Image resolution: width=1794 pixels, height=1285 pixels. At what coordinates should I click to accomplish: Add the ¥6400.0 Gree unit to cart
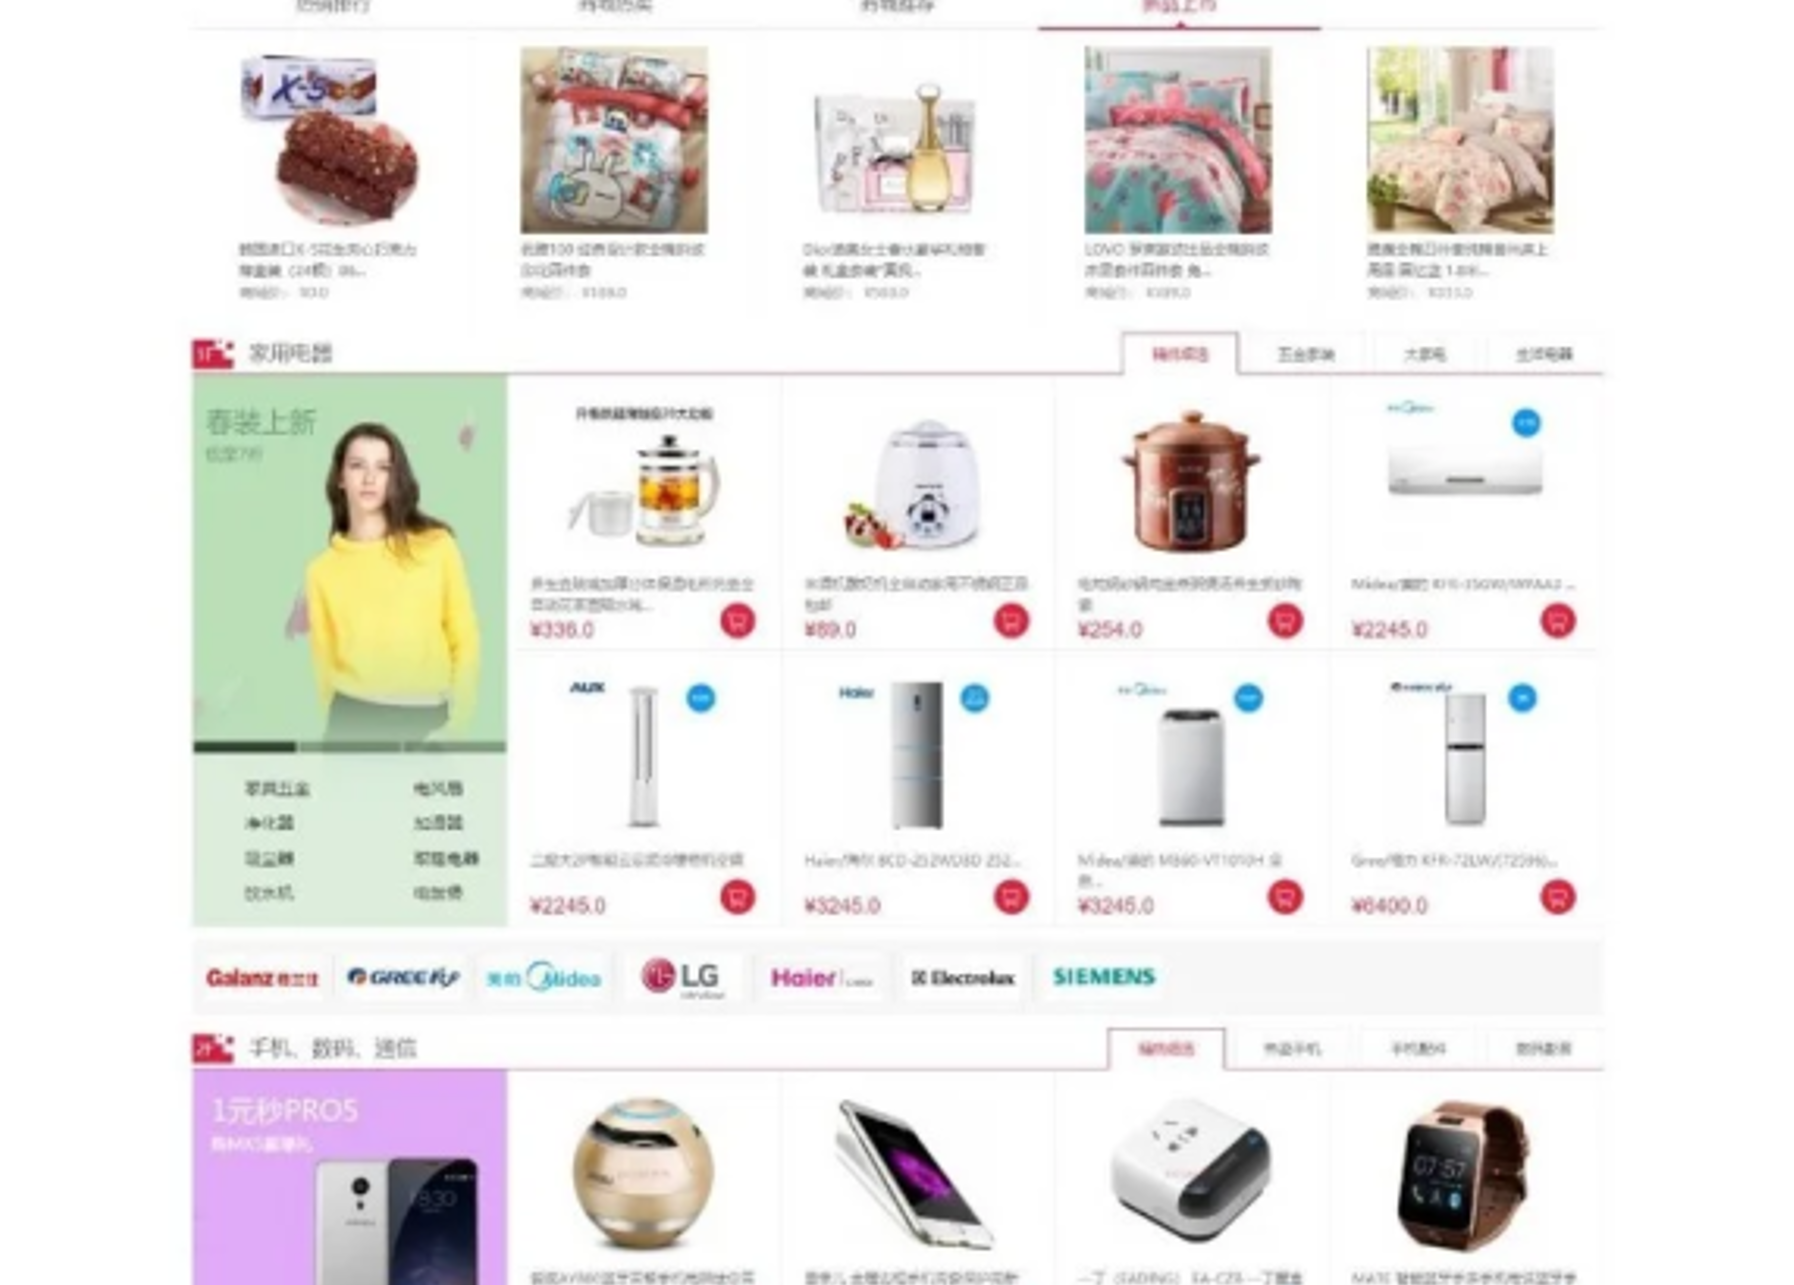(1558, 897)
